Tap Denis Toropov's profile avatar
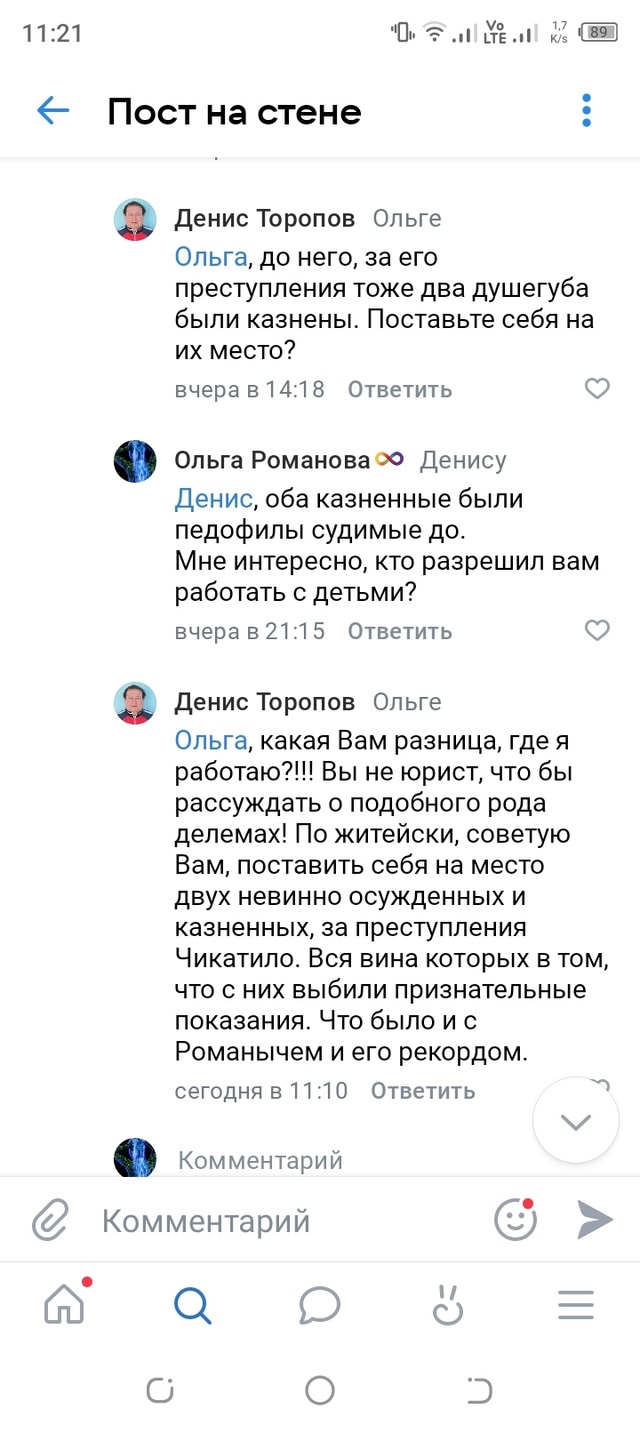 click(135, 218)
